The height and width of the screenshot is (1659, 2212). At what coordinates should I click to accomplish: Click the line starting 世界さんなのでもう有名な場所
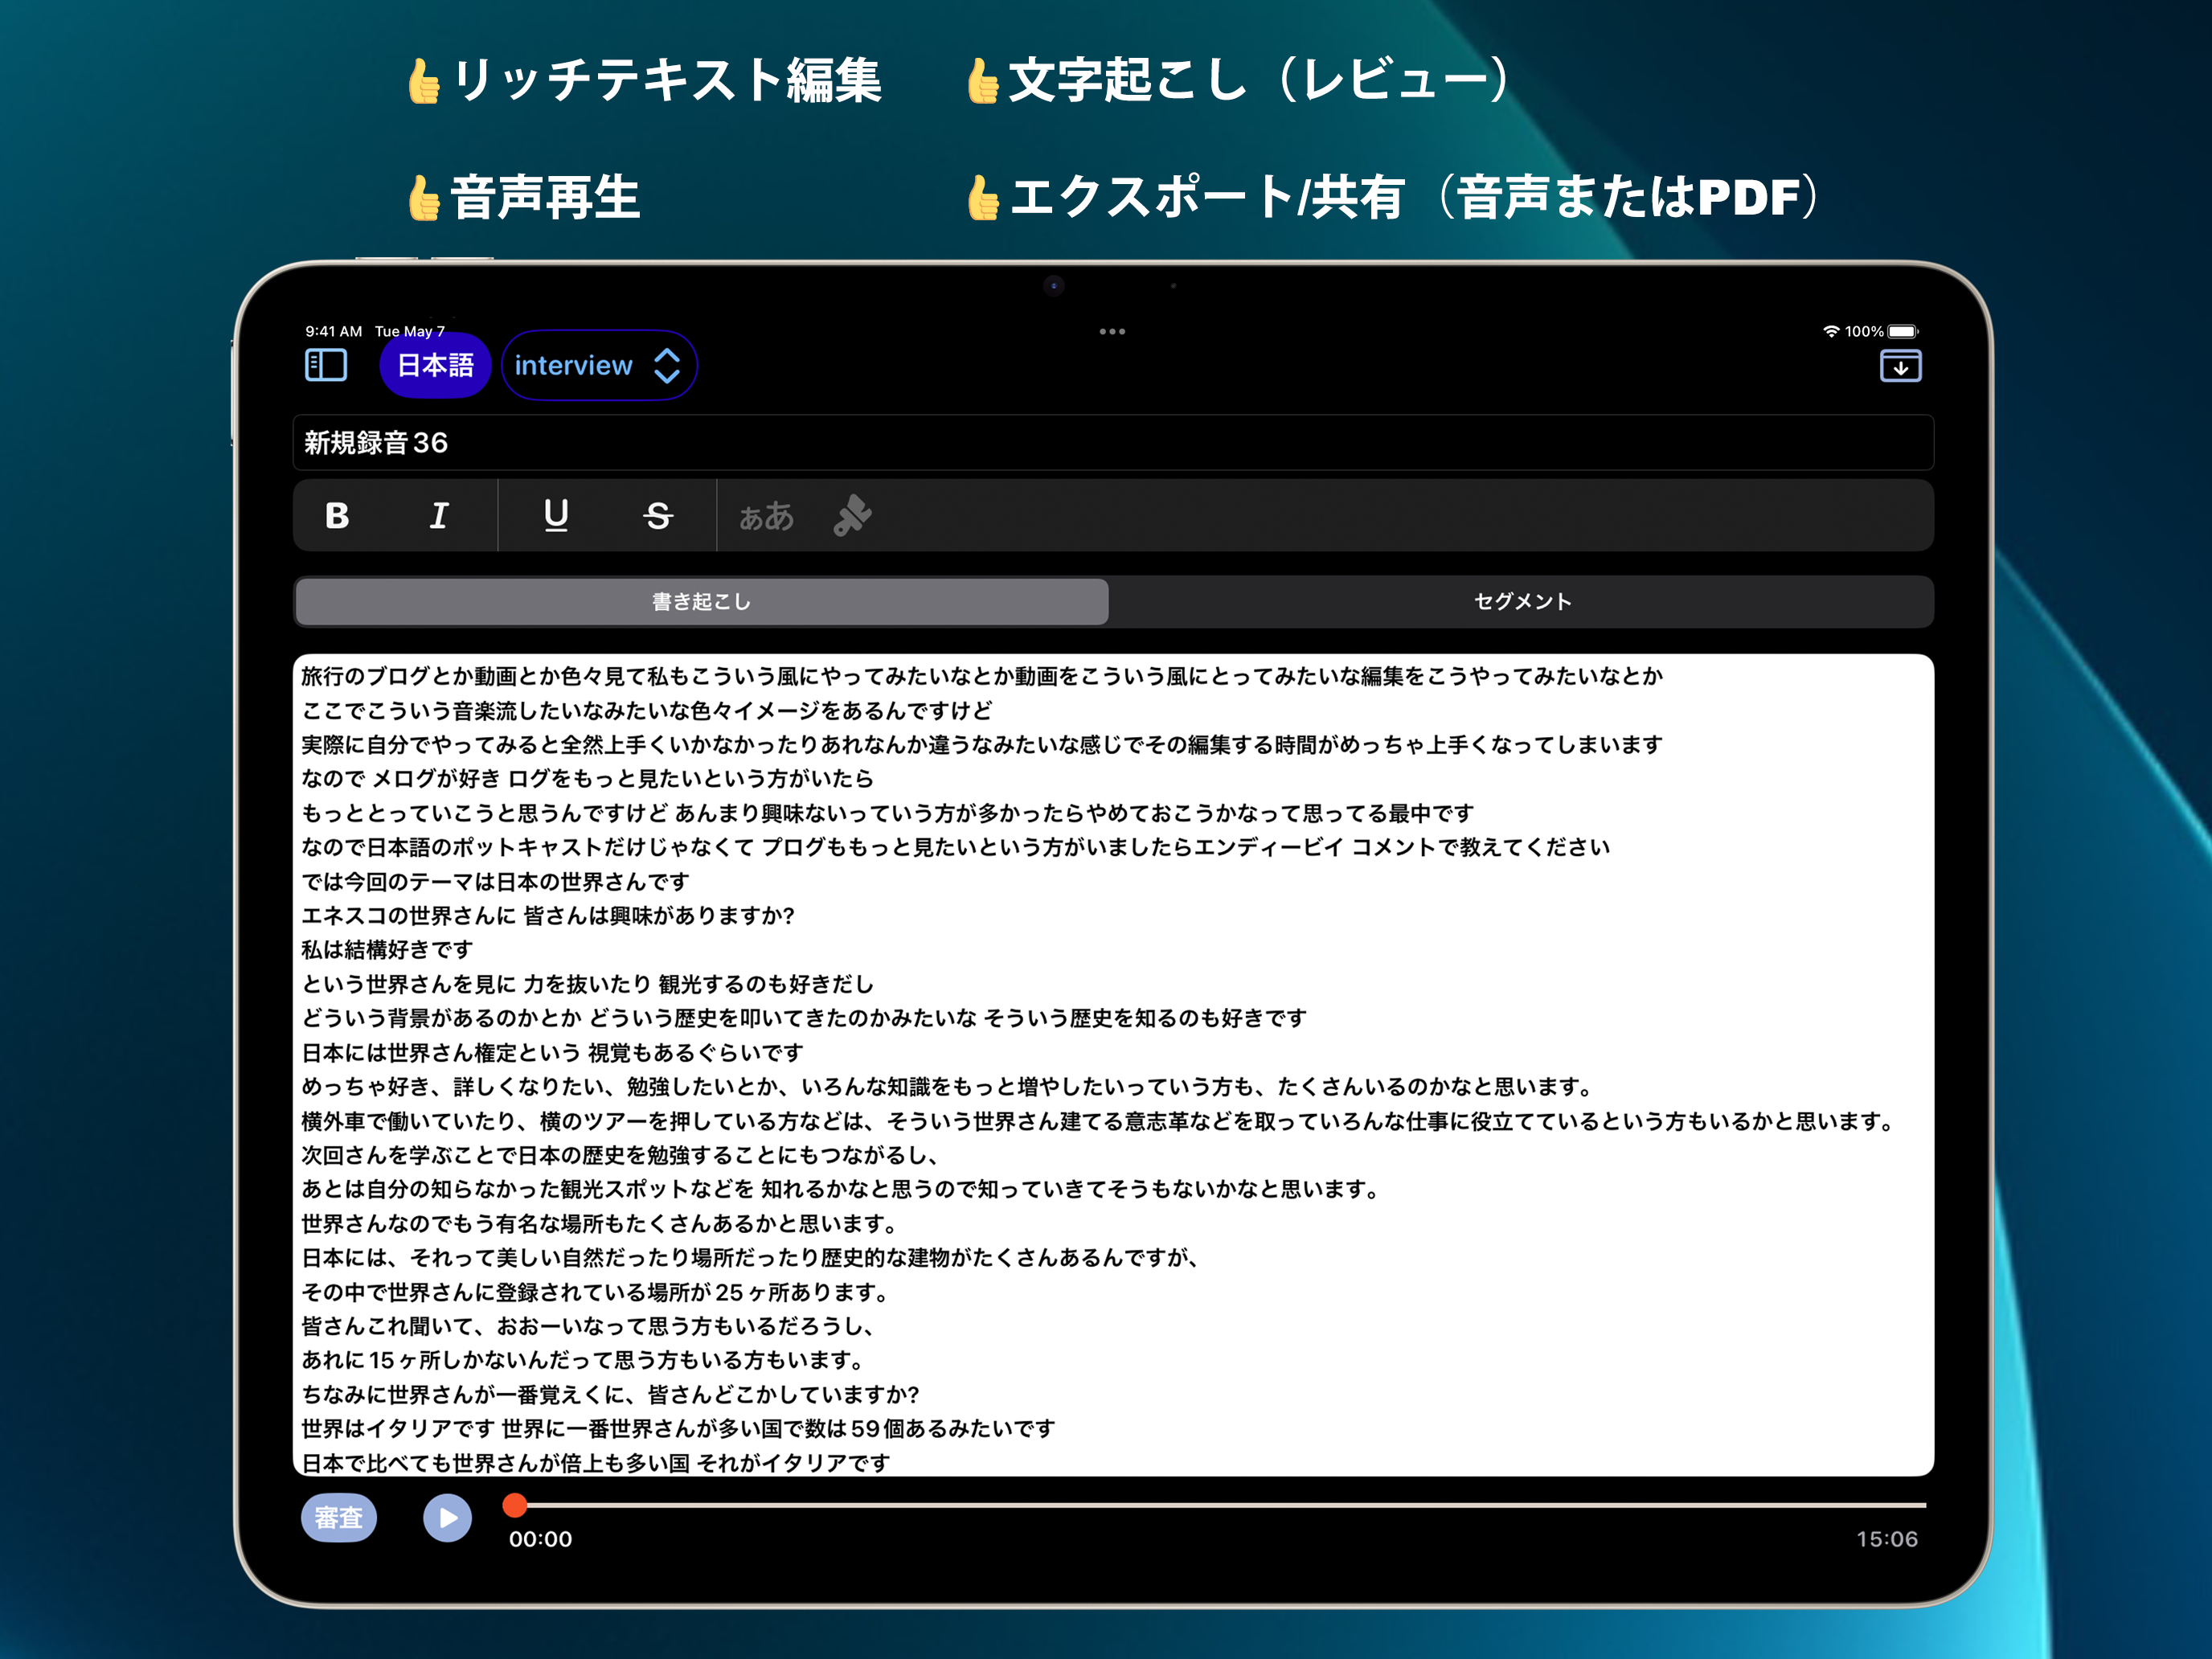pos(601,1223)
